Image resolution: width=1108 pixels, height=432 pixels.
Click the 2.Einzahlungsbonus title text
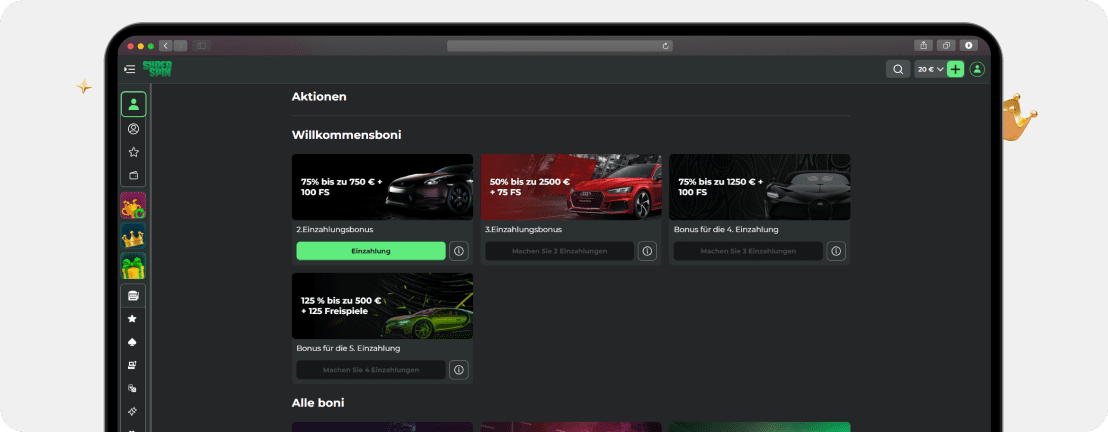click(335, 230)
